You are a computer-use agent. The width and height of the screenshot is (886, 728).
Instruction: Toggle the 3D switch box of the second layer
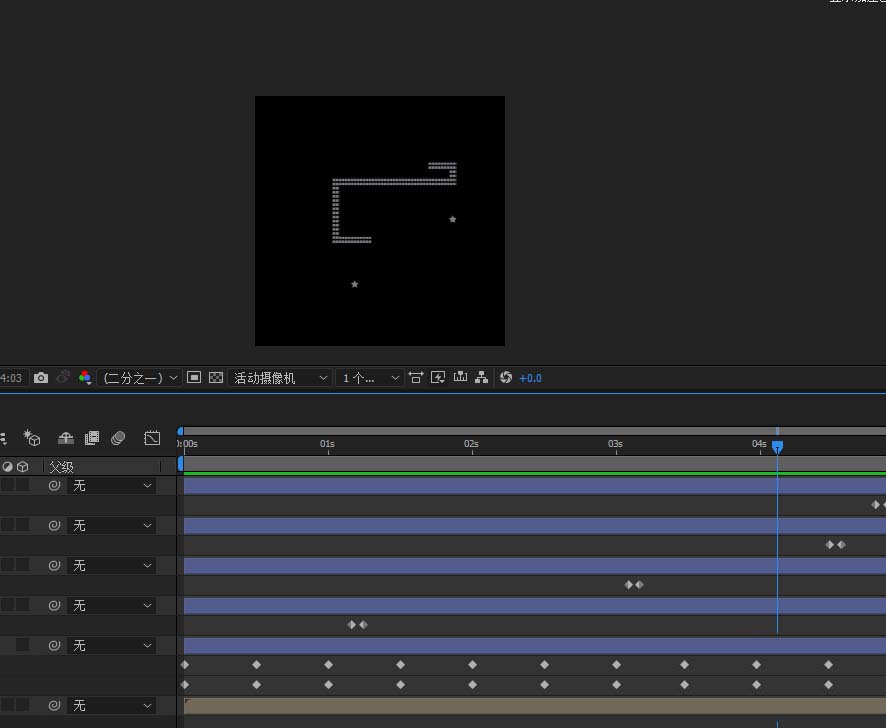(22, 525)
